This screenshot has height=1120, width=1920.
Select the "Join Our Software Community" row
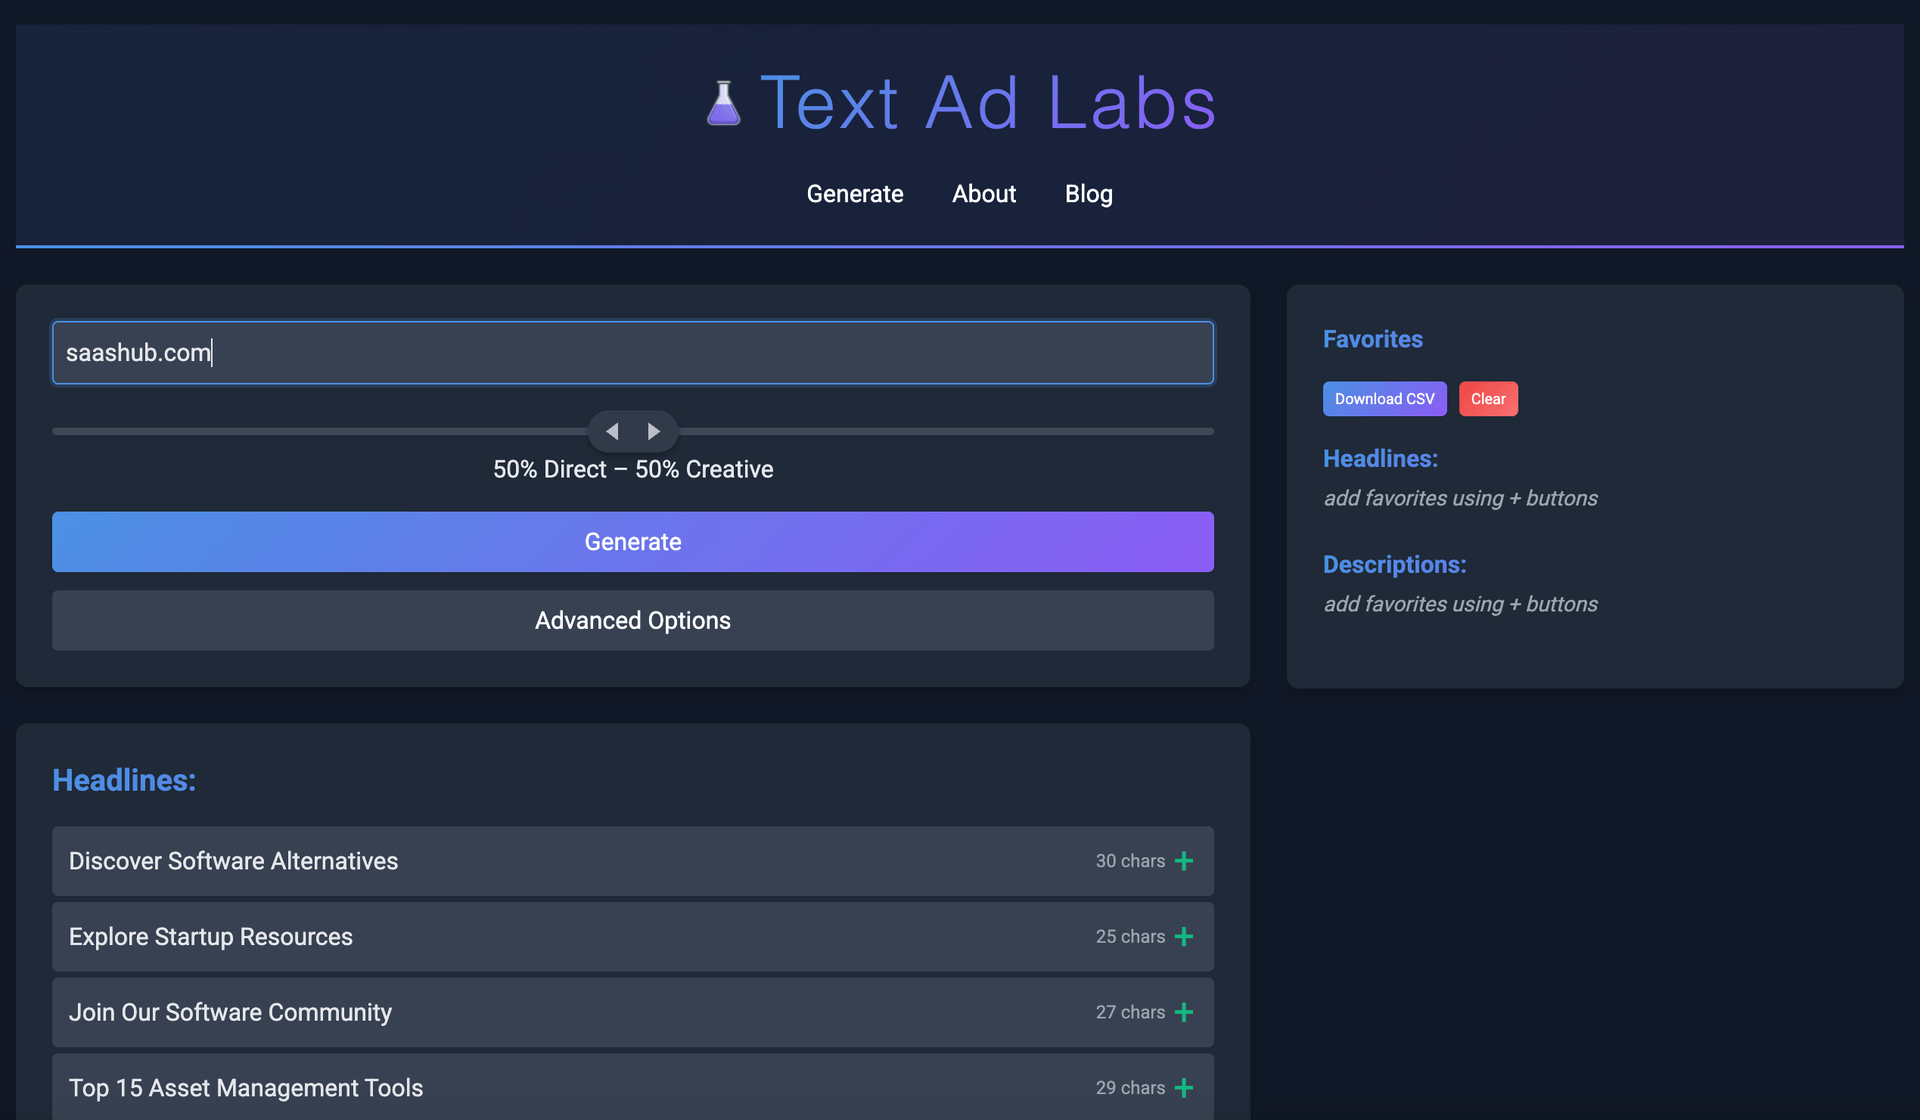(x=633, y=1012)
